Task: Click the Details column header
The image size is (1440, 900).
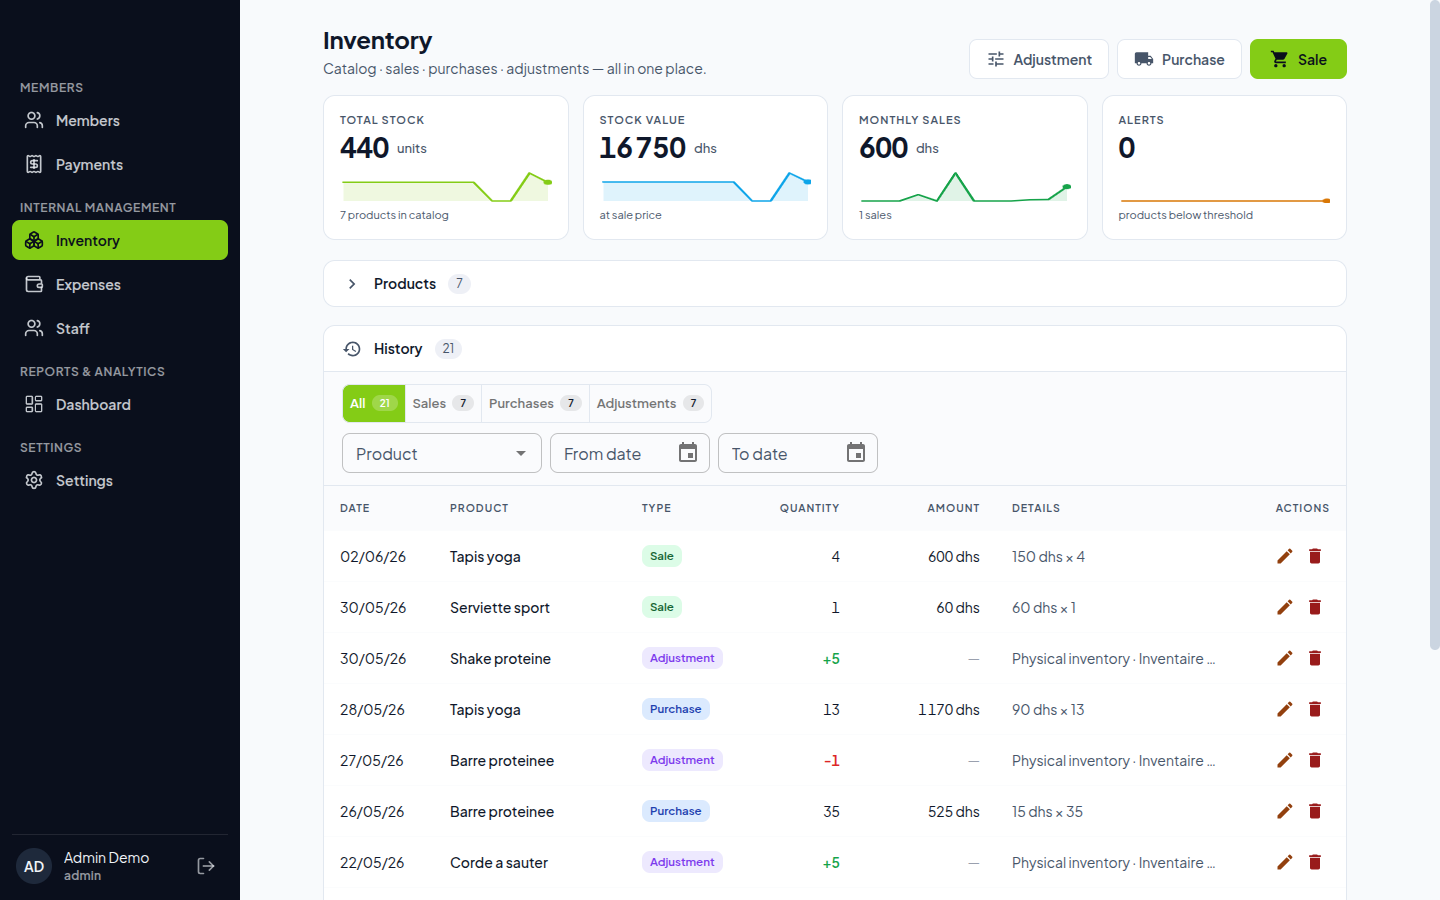Action: pyautogui.click(x=1036, y=508)
